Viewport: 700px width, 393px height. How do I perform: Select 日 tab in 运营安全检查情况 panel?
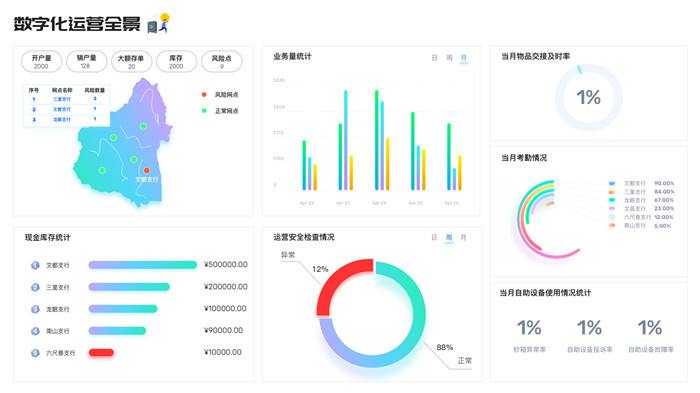pos(434,238)
